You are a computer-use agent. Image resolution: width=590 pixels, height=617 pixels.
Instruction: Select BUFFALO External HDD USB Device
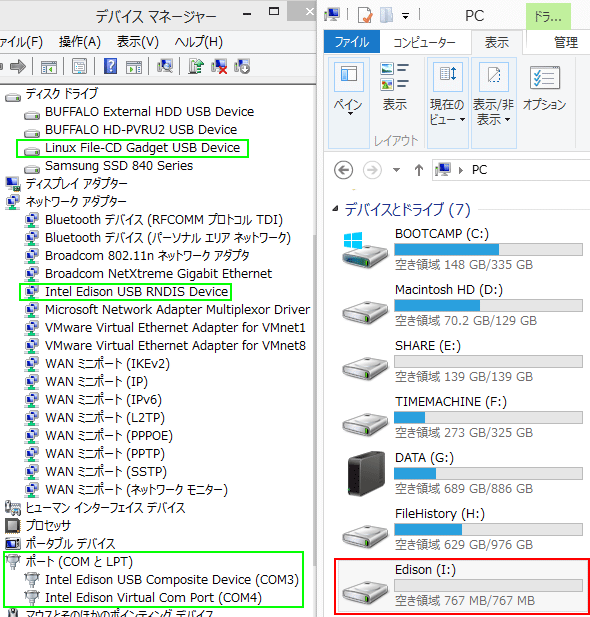point(150,112)
